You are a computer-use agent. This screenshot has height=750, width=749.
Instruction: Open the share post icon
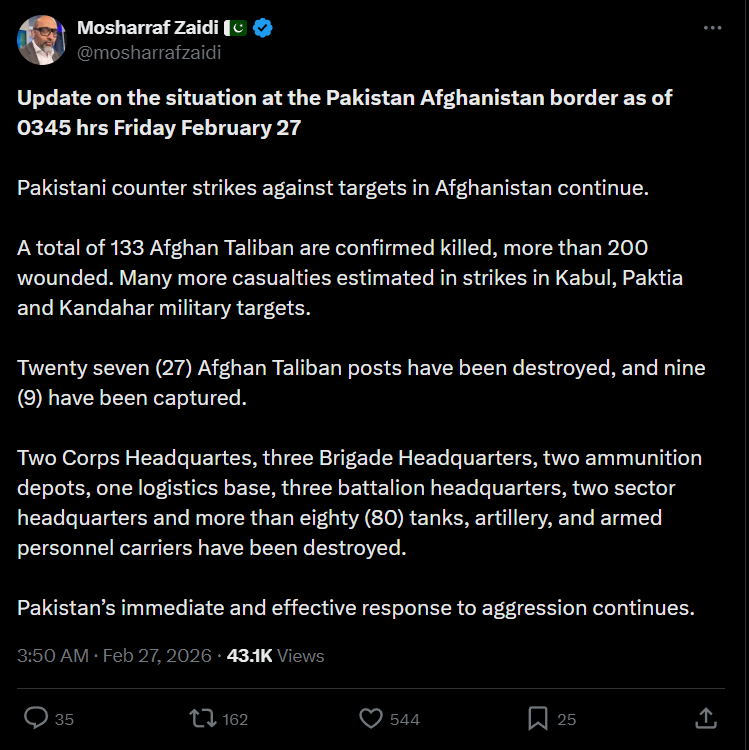(x=705, y=718)
